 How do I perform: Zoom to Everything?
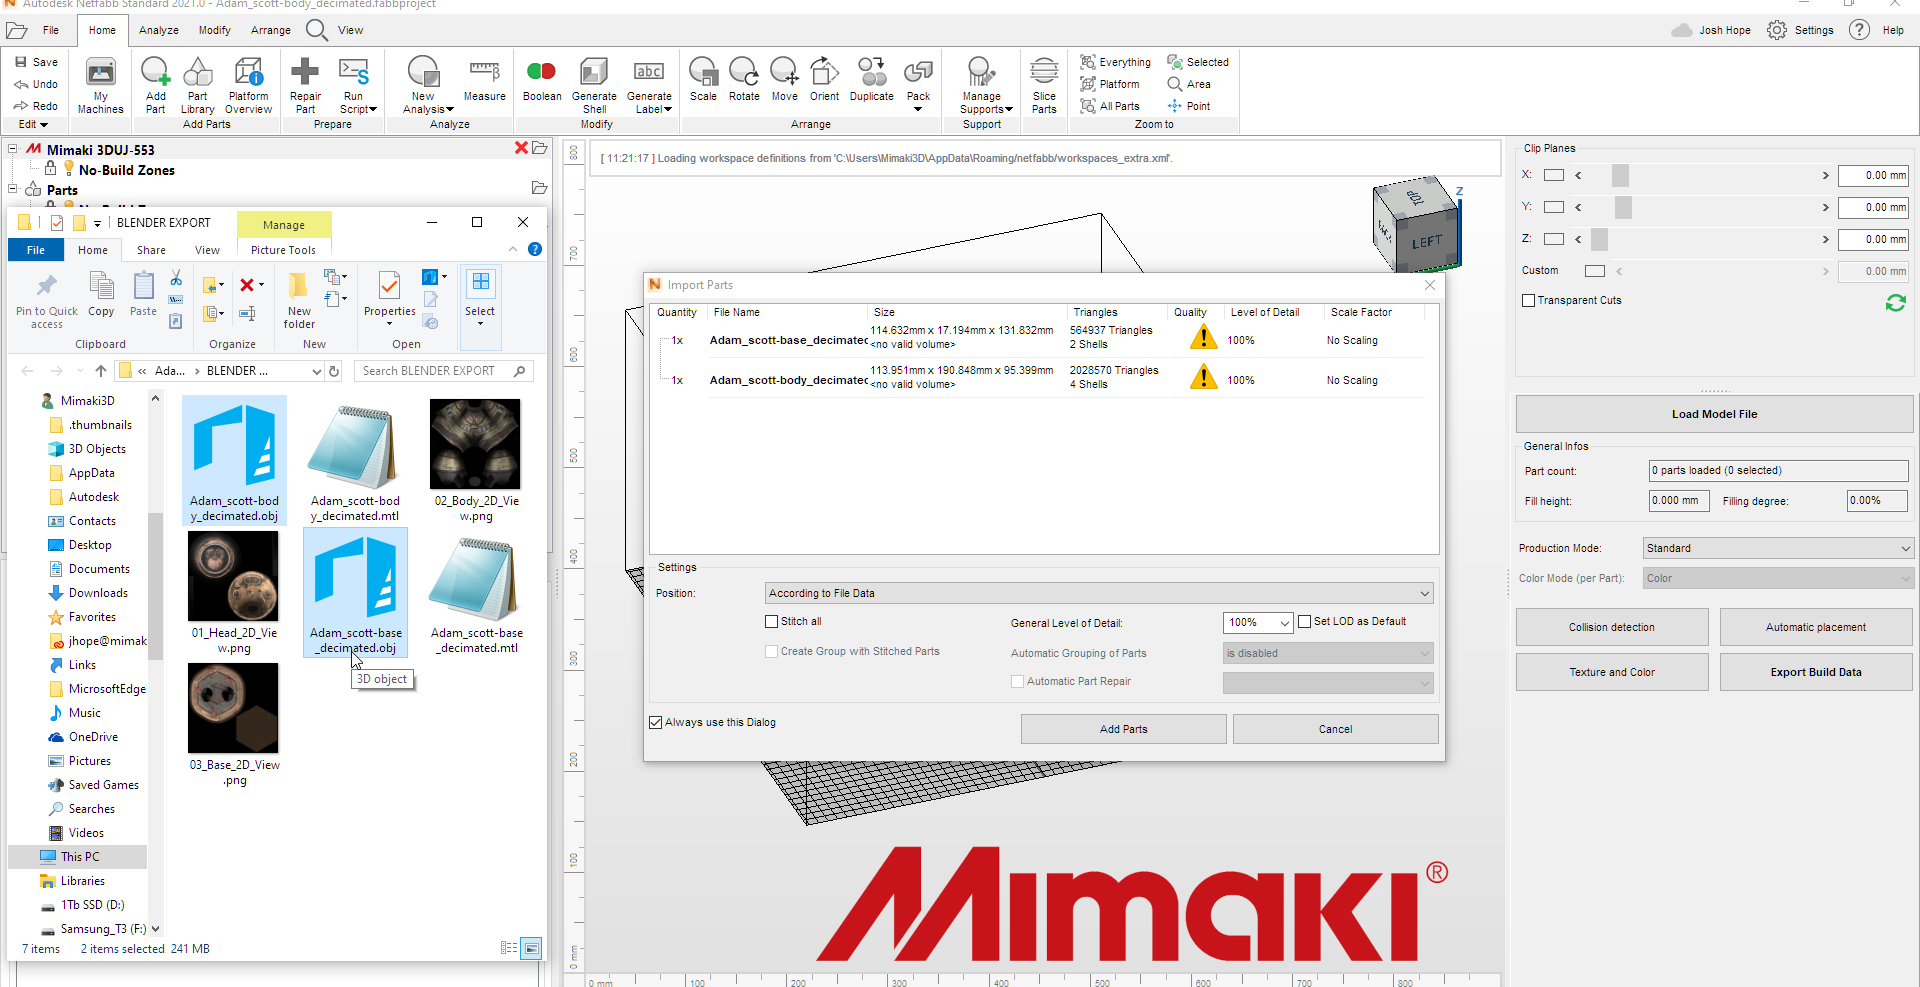(x=1115, y=62)
